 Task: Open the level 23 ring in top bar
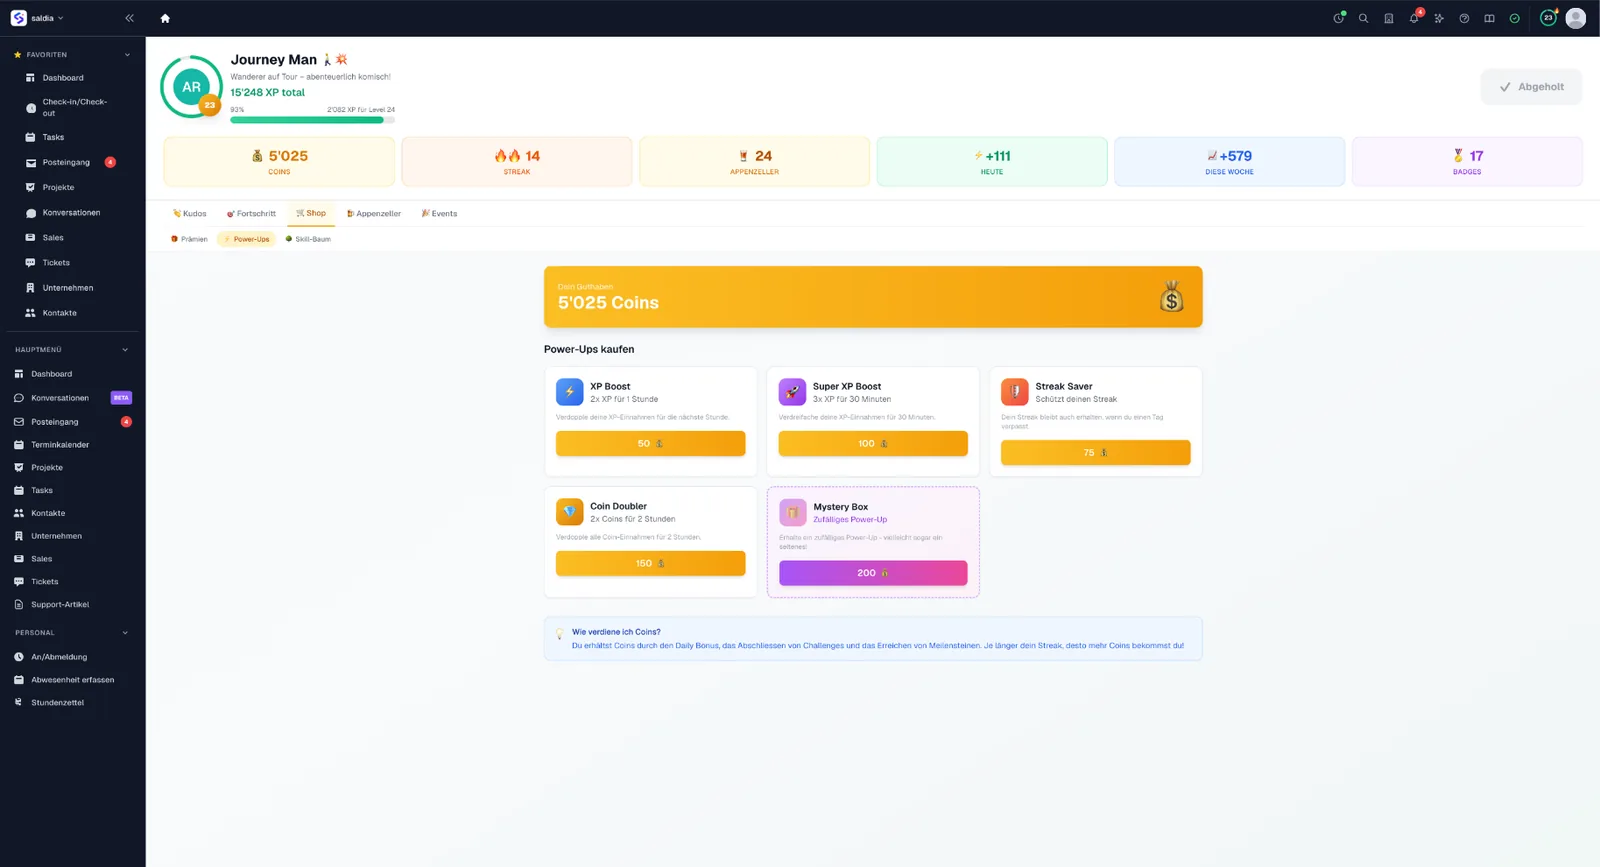[1548, 18]
